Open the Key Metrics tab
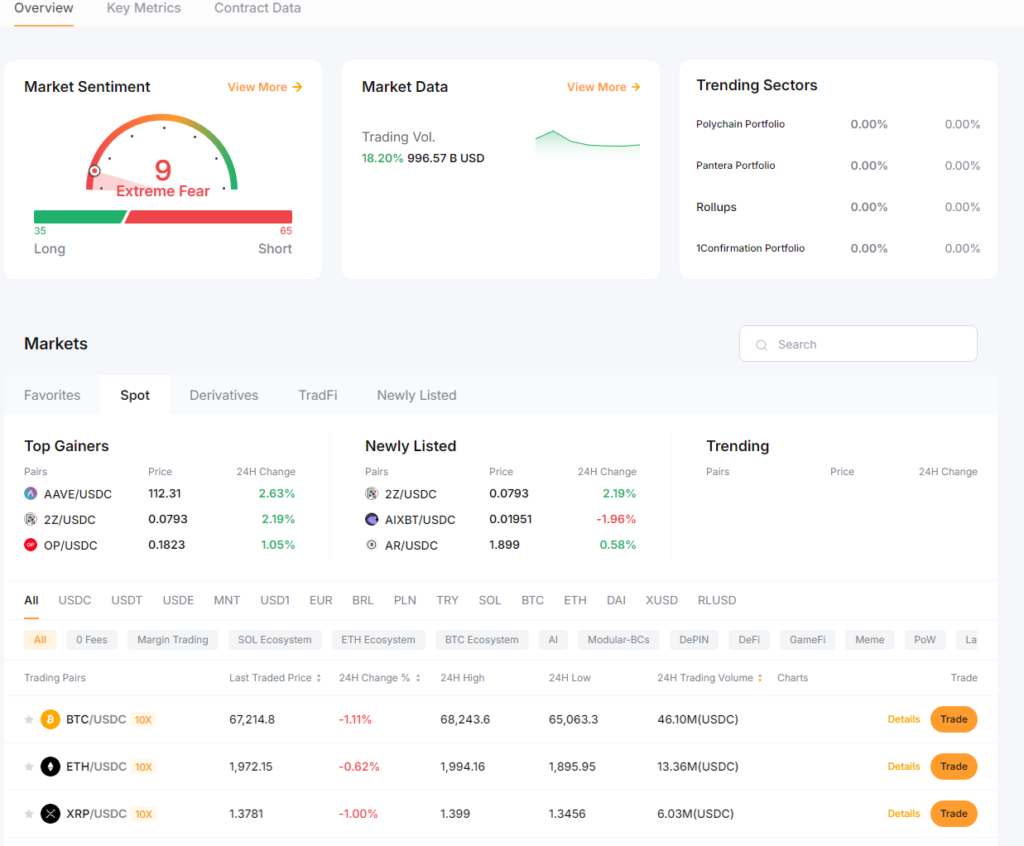 point(144,8)
